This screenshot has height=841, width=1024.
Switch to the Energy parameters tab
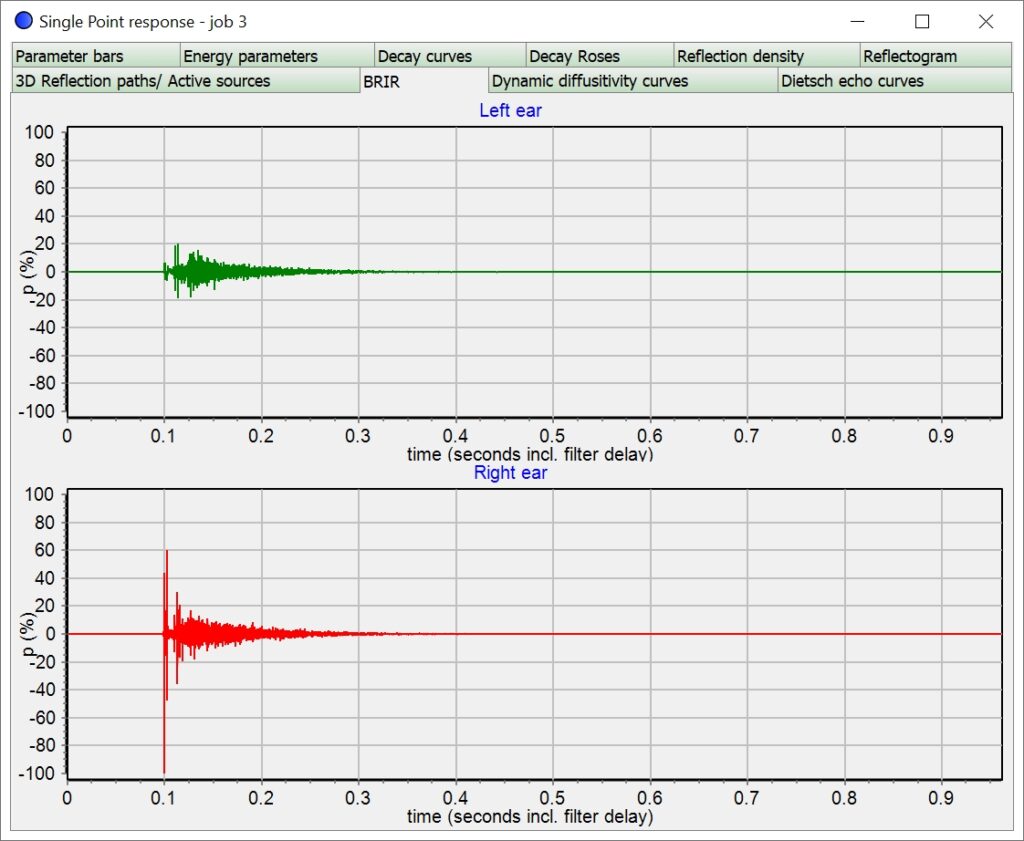click(277, 56)
